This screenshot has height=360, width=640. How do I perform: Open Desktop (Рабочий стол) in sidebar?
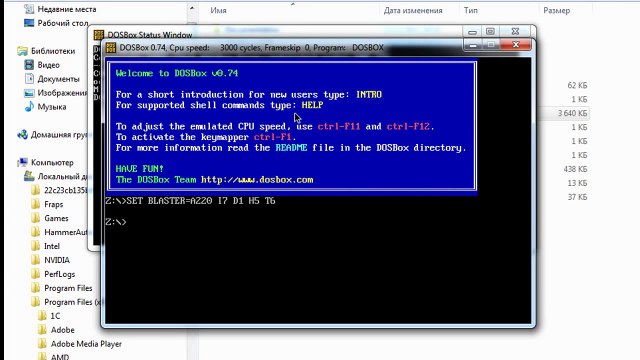(x=56, y=23)
